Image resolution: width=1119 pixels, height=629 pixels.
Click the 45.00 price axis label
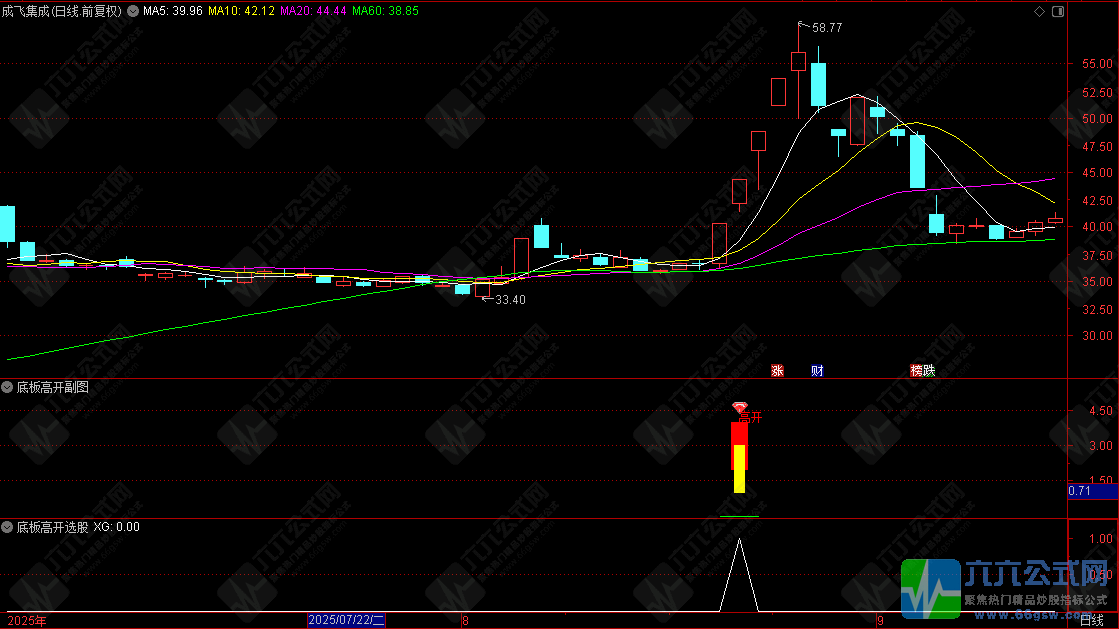1098,173
